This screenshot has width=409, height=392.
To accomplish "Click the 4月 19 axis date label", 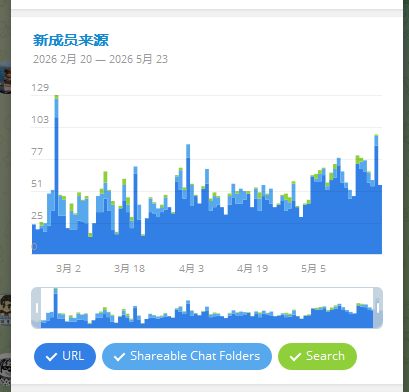I will (252, 269).
